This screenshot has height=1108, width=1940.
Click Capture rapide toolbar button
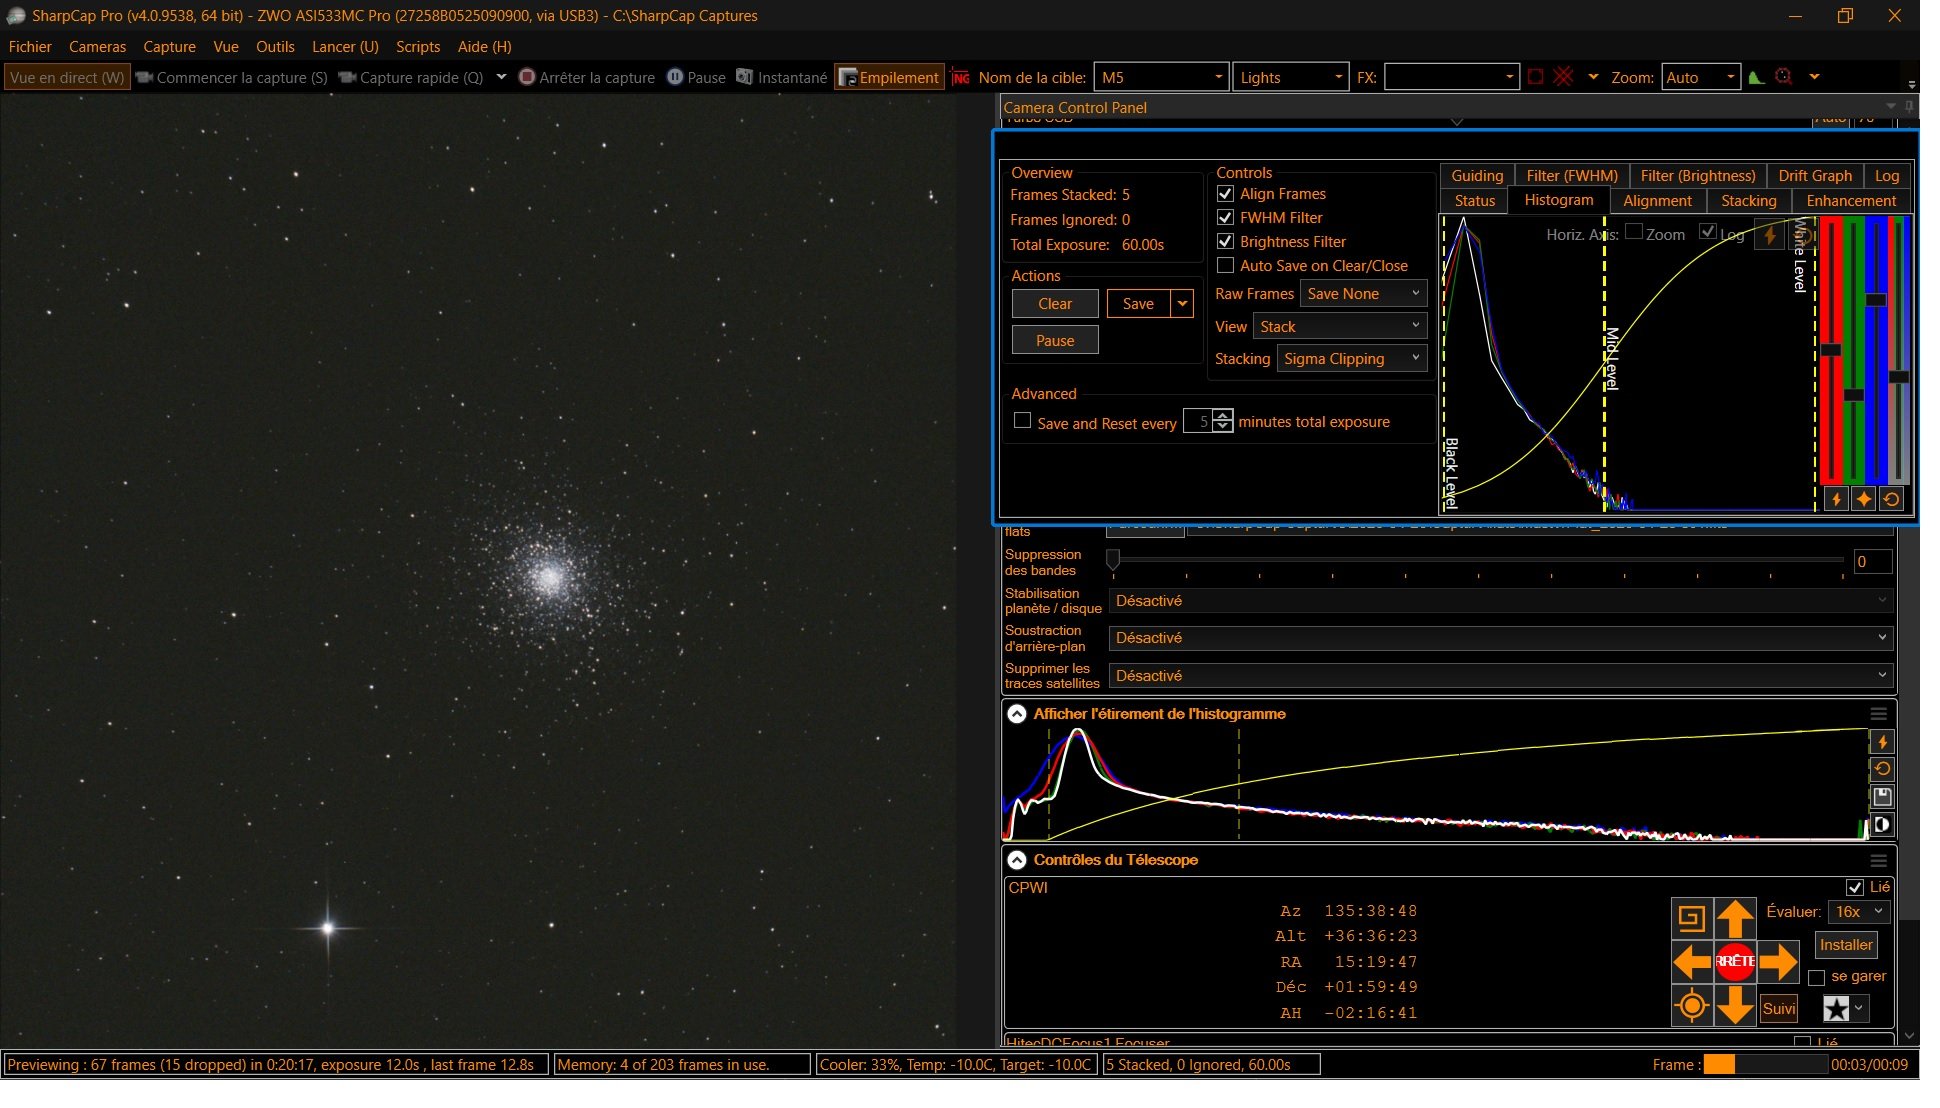pyautogui.click(x=411, y=77)
